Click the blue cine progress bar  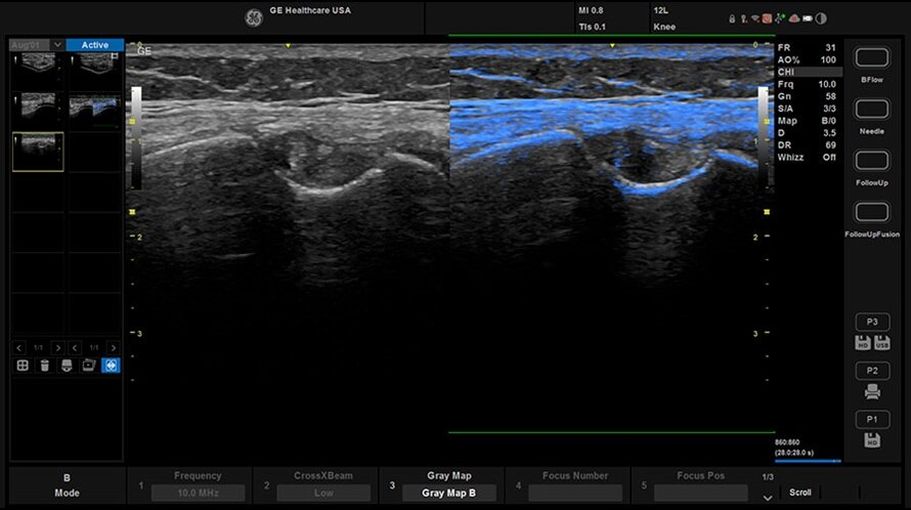tap(807, 462)
